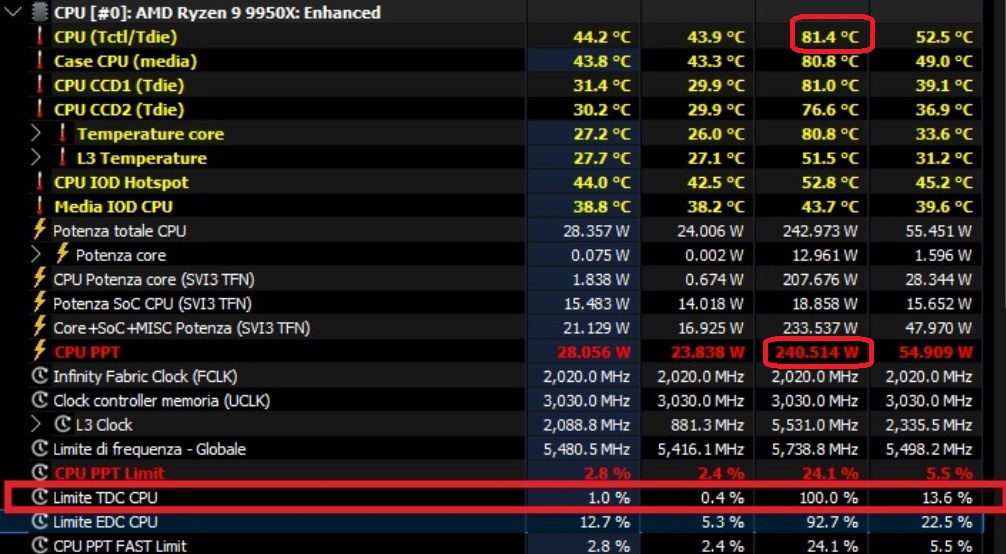Click the 881.3 MHz minimum L3 Clock value
Image resolution: width=1006 pixels, height=554 pixels.
[x=708, y=425]
